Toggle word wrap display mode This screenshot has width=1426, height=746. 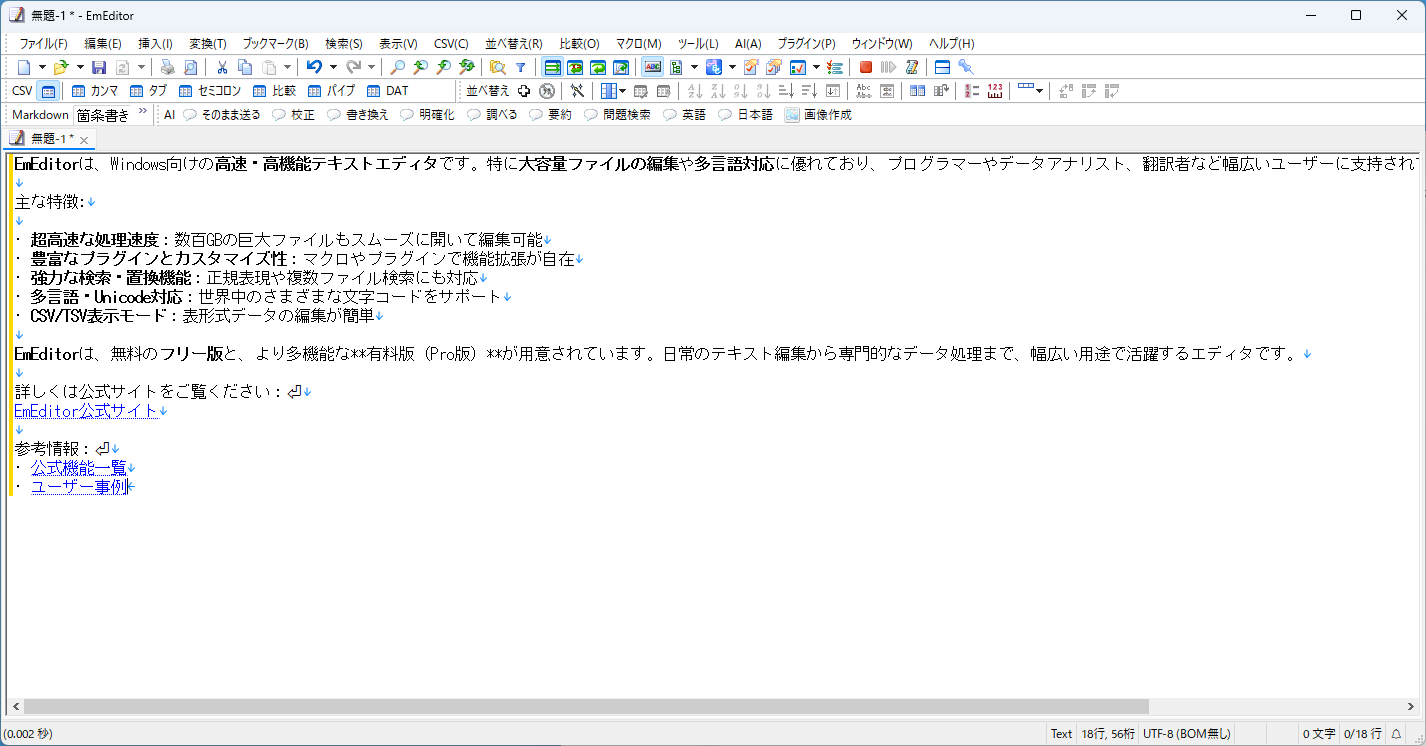(x=552, y=67)
